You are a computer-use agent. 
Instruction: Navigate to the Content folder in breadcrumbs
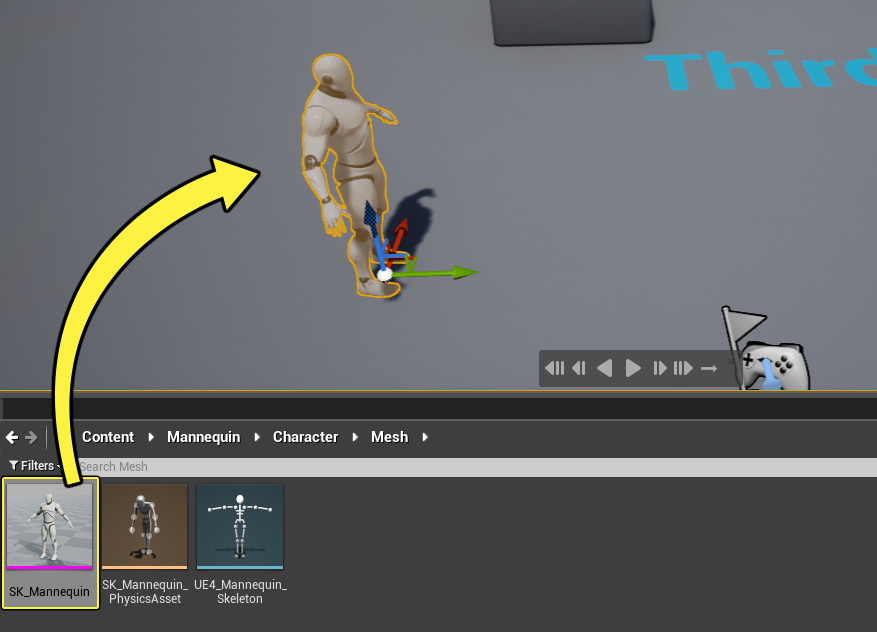pyautogui.click(x=108, y=437)
